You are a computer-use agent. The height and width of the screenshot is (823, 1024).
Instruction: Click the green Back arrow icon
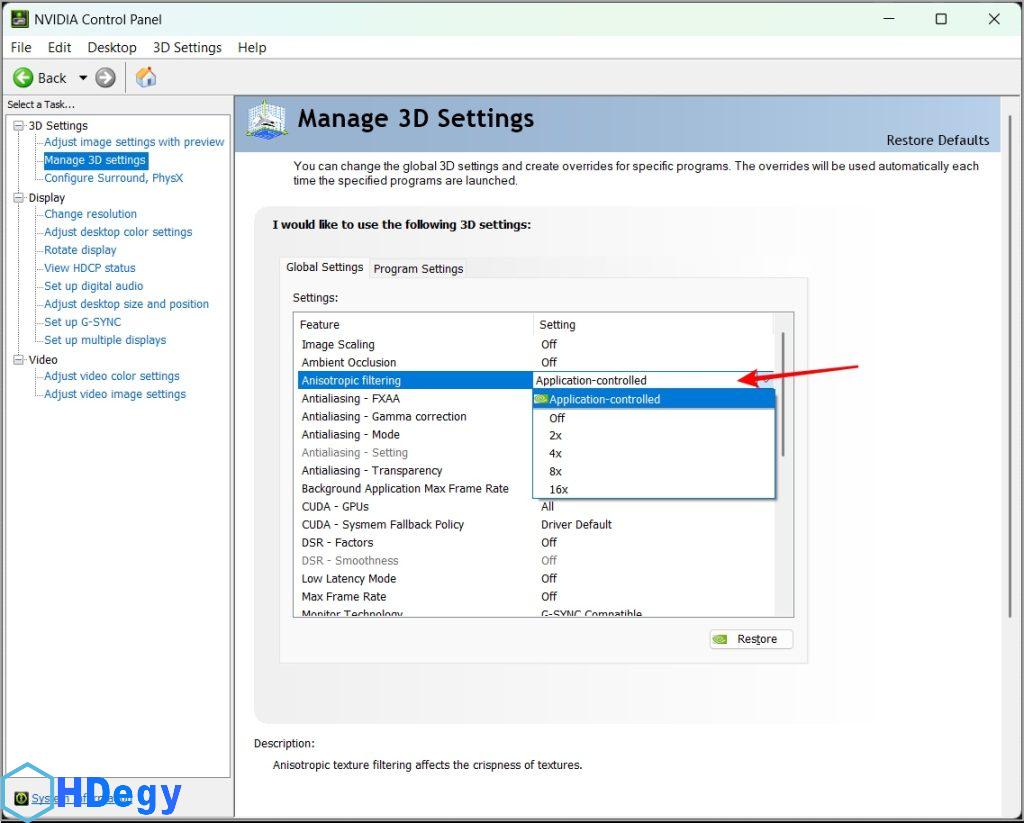(23, 78)
